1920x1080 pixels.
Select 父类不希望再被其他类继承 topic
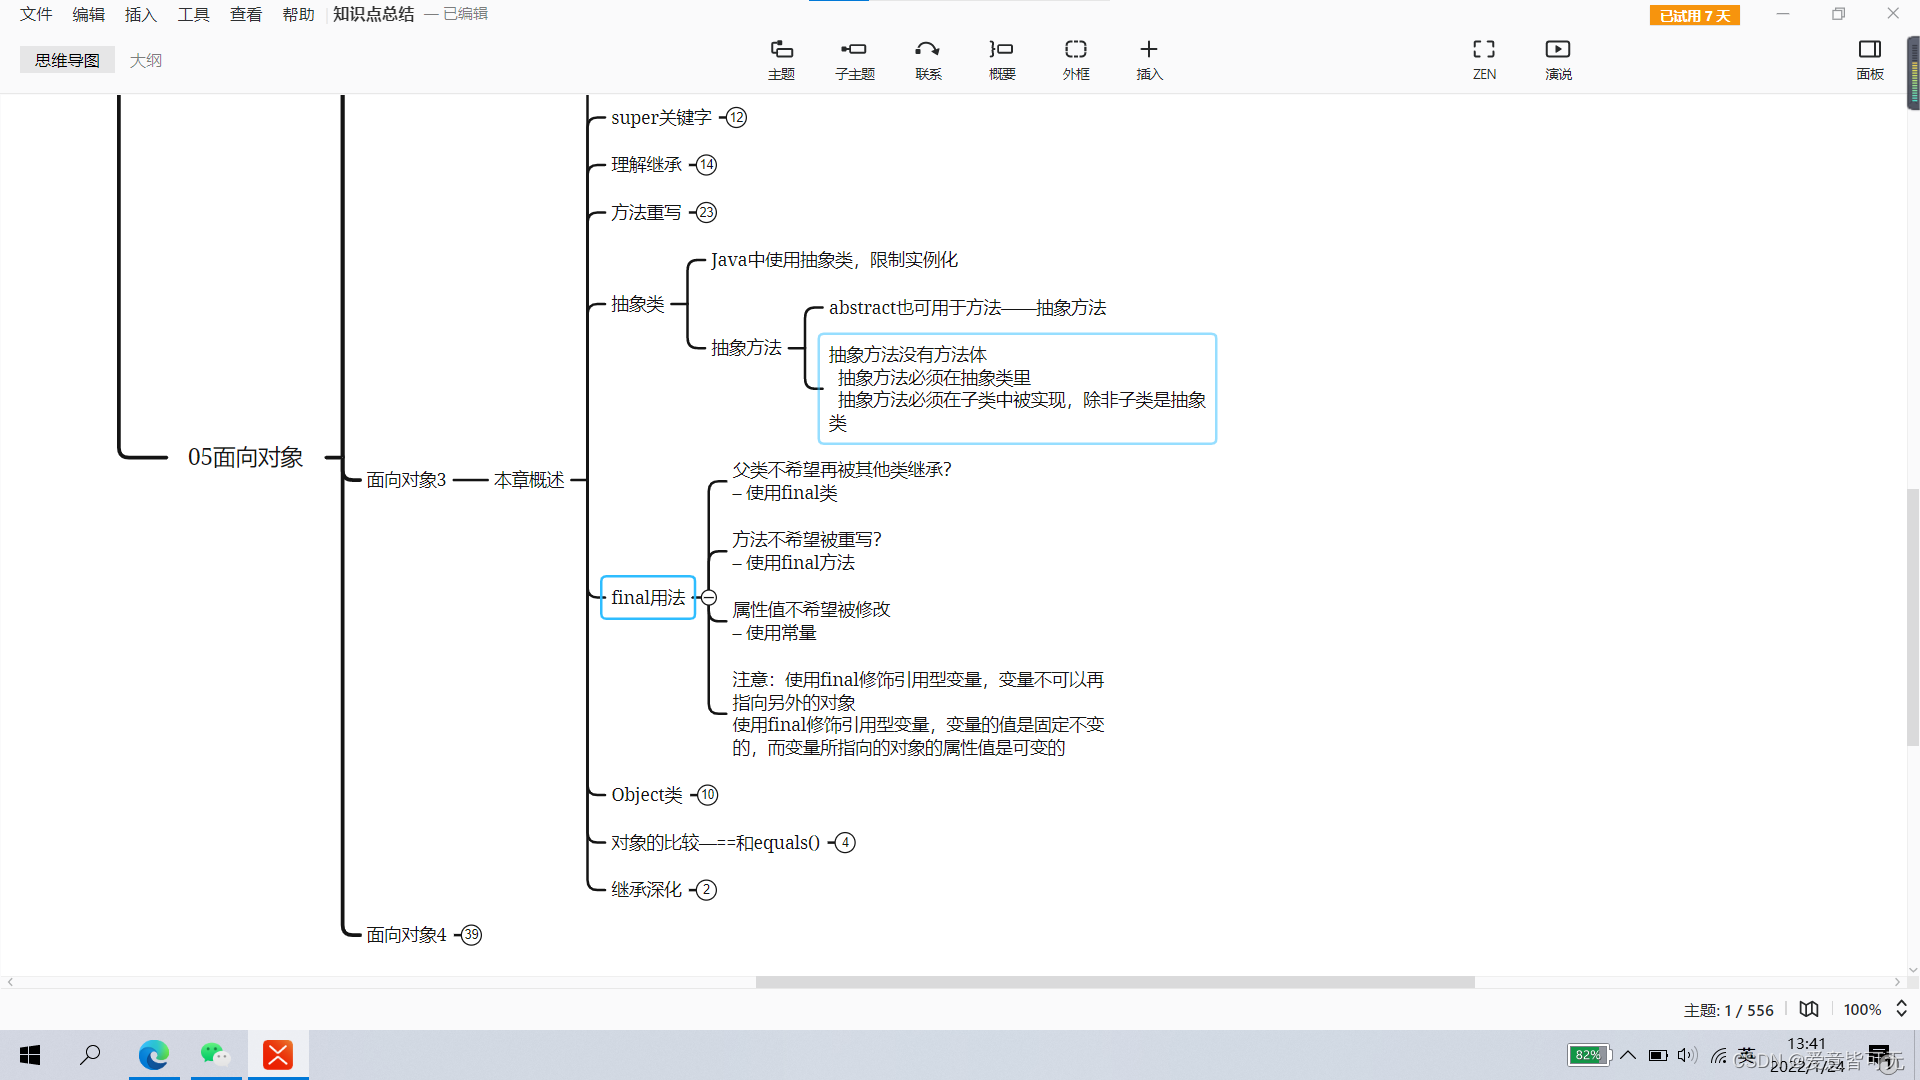click(842, 481)
